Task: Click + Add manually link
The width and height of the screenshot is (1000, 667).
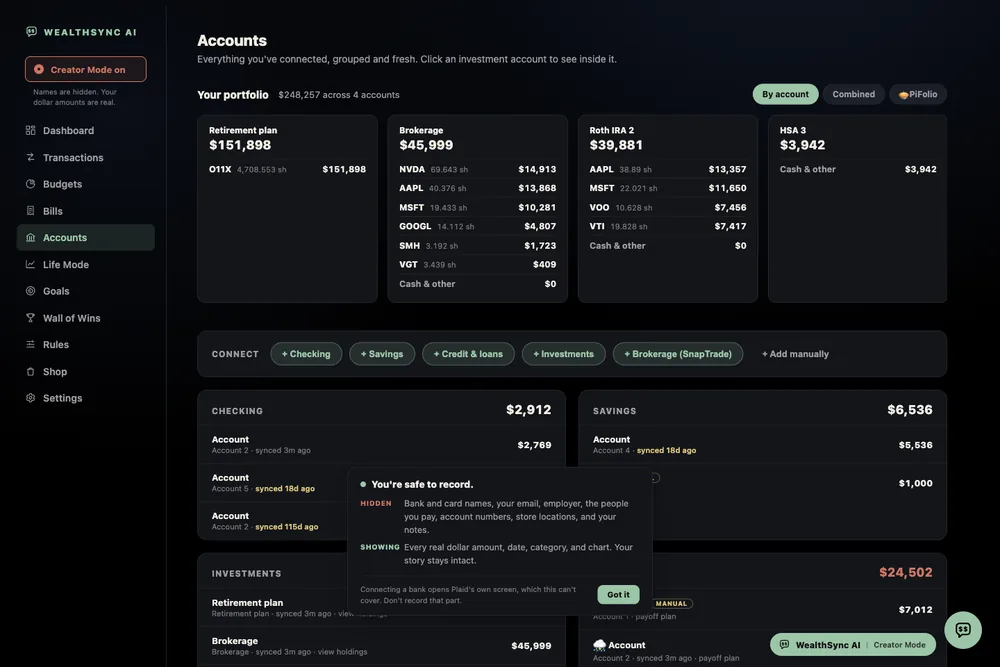Action: tap(795, 354)
